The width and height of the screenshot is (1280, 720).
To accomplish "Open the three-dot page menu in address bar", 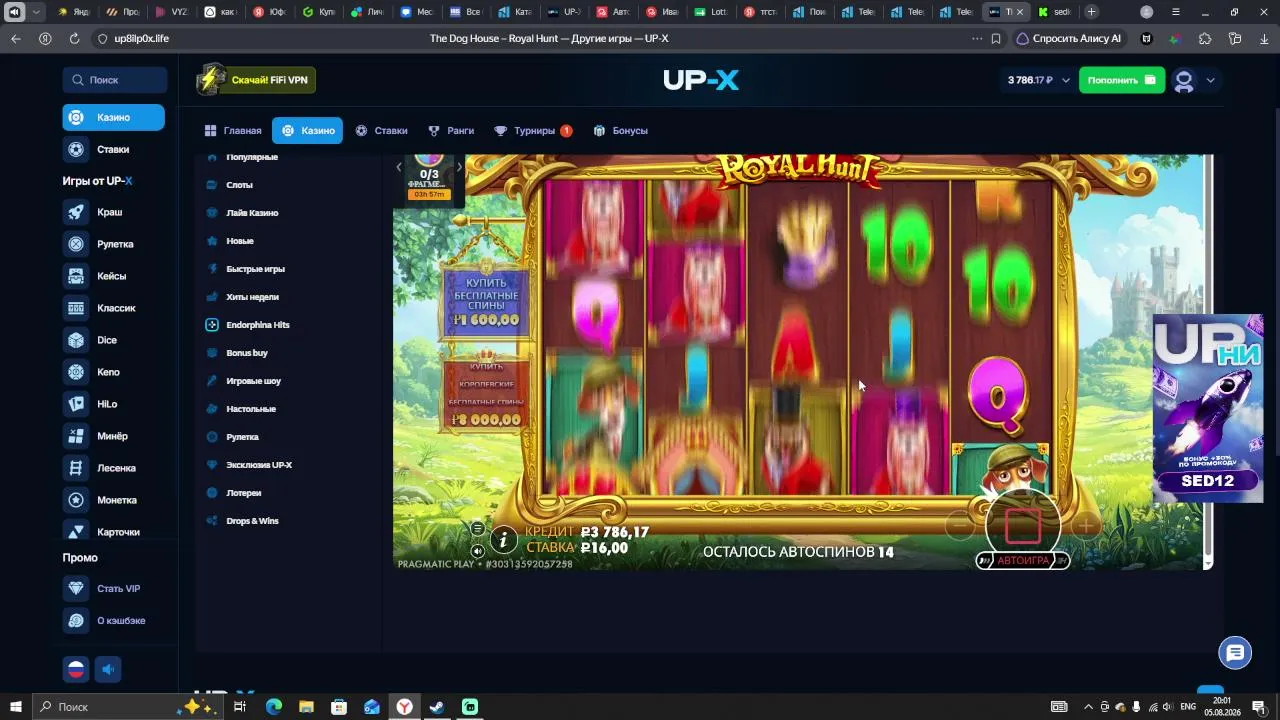I will (x=977, y=39).
